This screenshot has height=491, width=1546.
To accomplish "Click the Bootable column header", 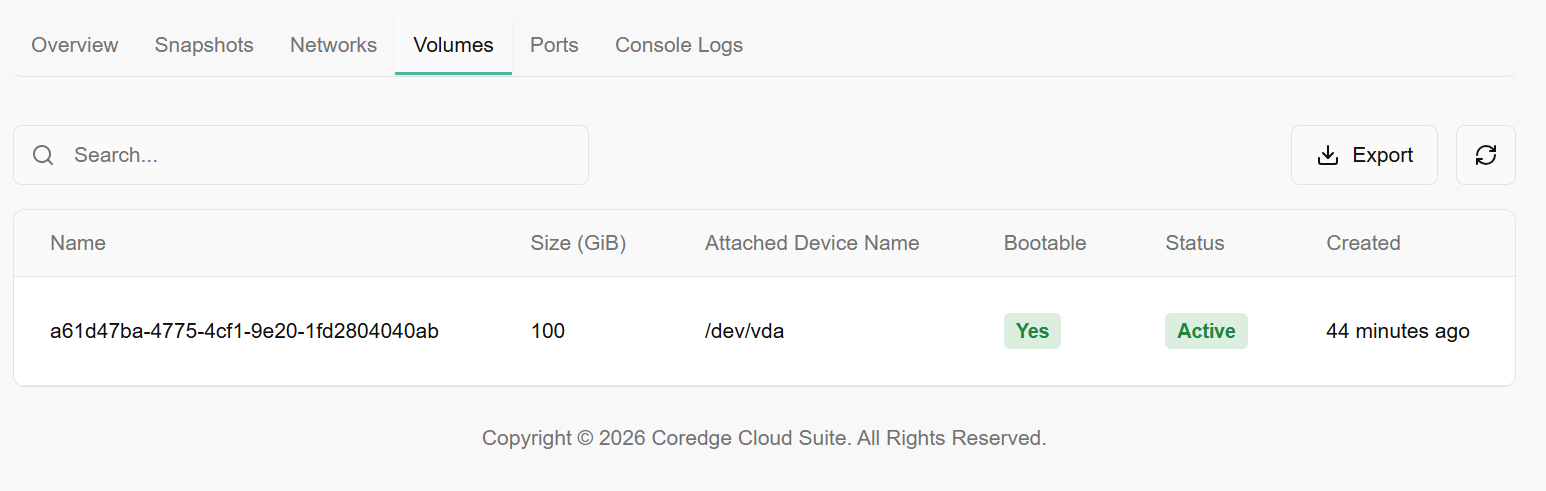I will pyautogui.click(x=1044, y=243).
